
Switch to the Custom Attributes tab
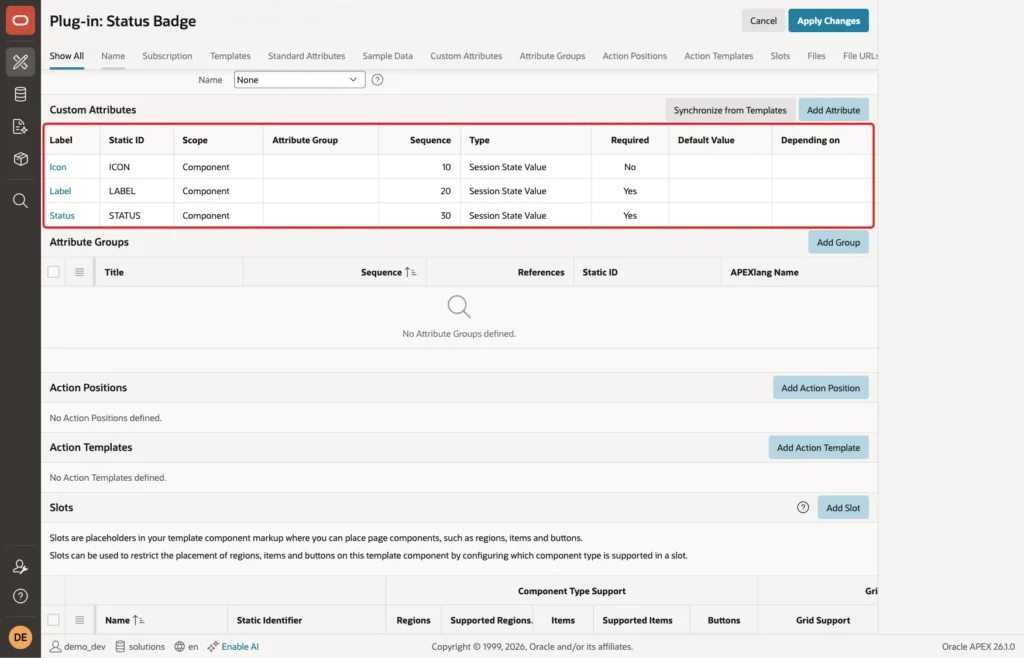coord(466,56)
